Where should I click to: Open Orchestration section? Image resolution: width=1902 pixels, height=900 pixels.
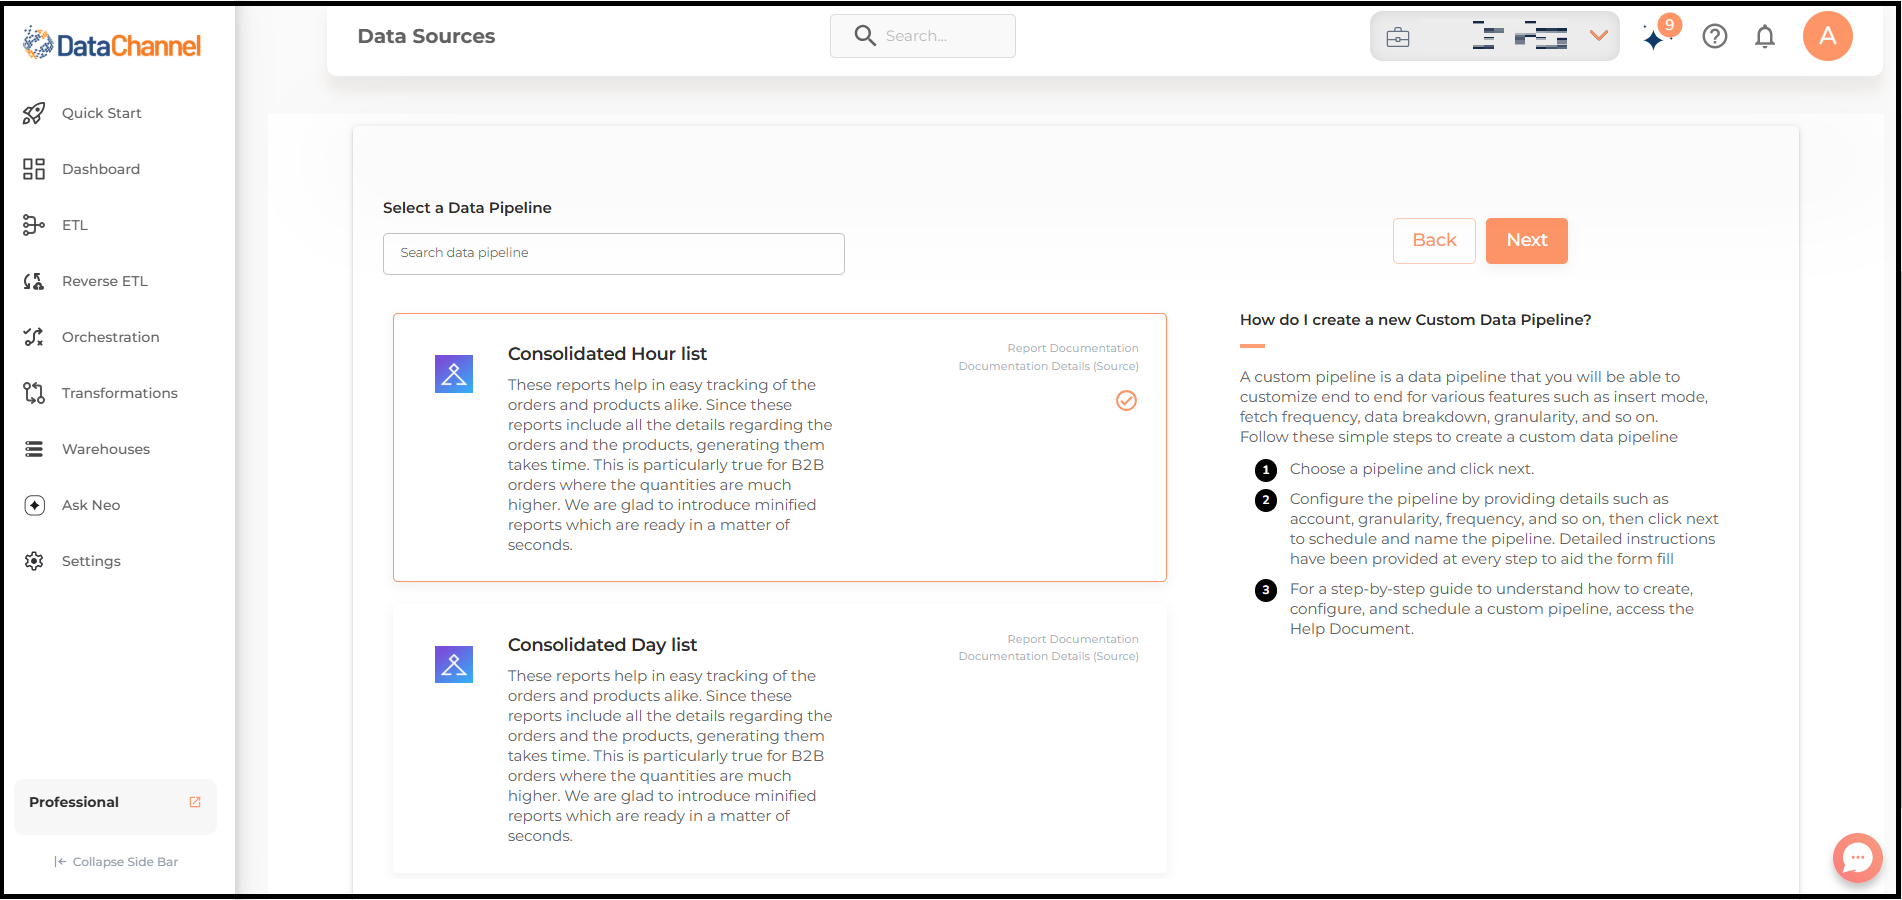tap(111, 337)
